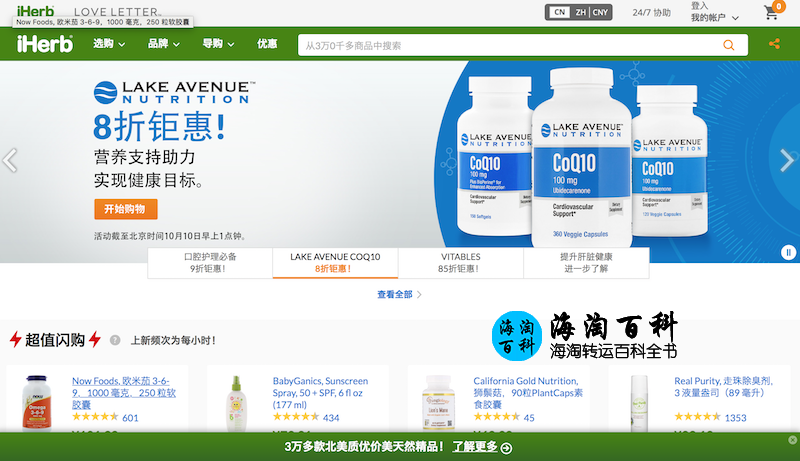Screen dimensions: 800x461
Task: Go to previous banner slide arrow
Action: pos(10,161)
